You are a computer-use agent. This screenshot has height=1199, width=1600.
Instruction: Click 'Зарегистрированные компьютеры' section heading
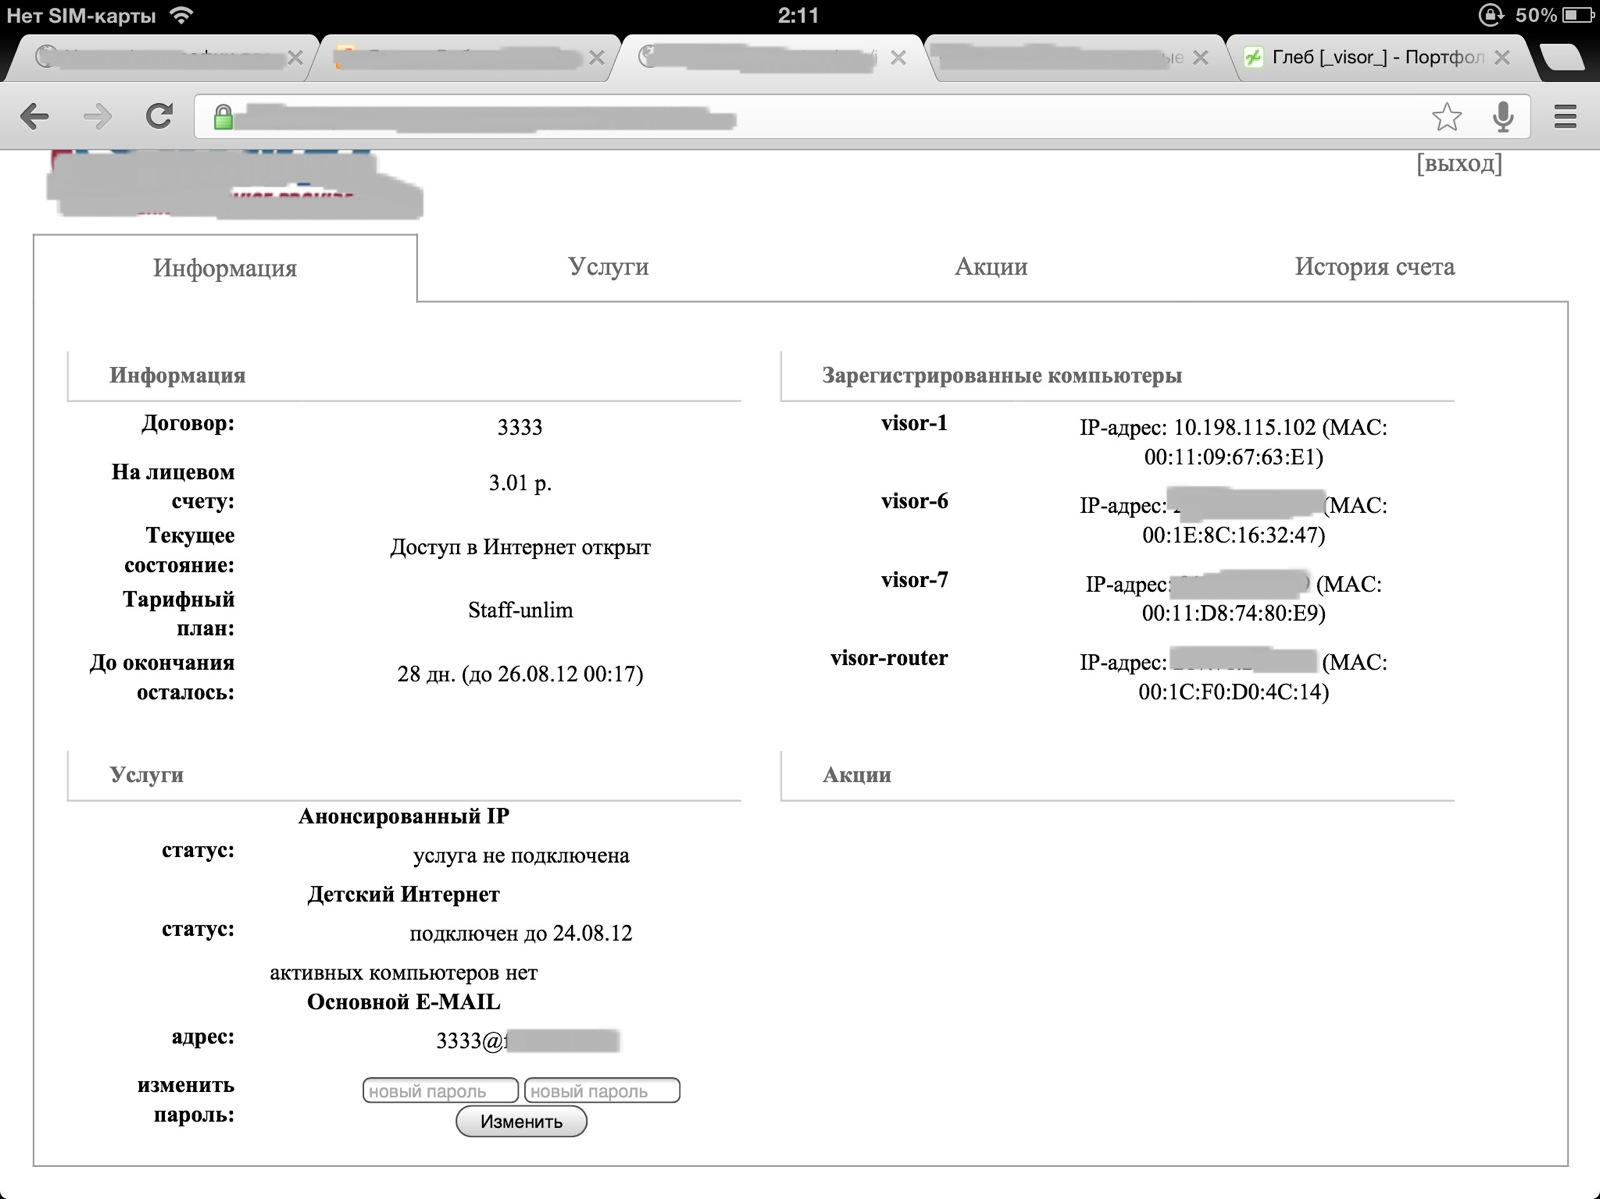pos(1002,376)
